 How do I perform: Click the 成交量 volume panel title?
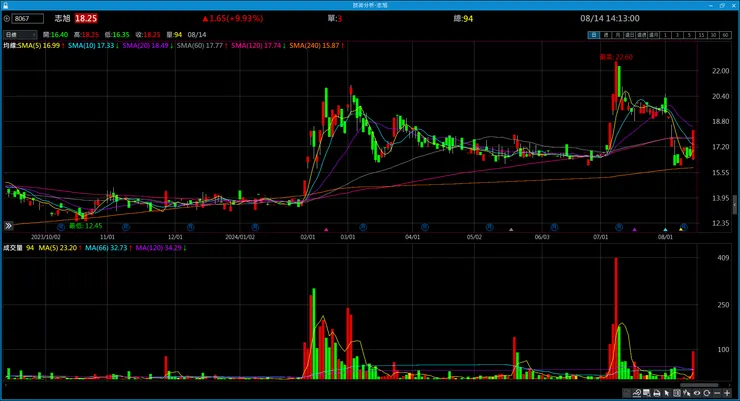(13, 248)
